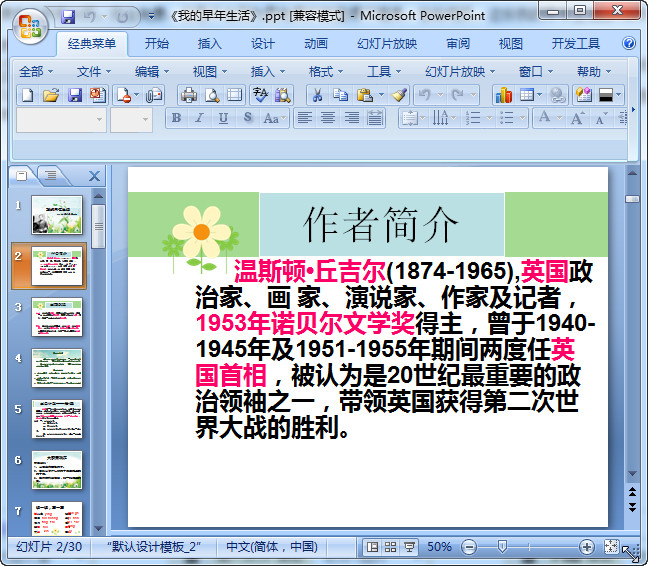Insert a chart using the chart icon

(503, 95)
